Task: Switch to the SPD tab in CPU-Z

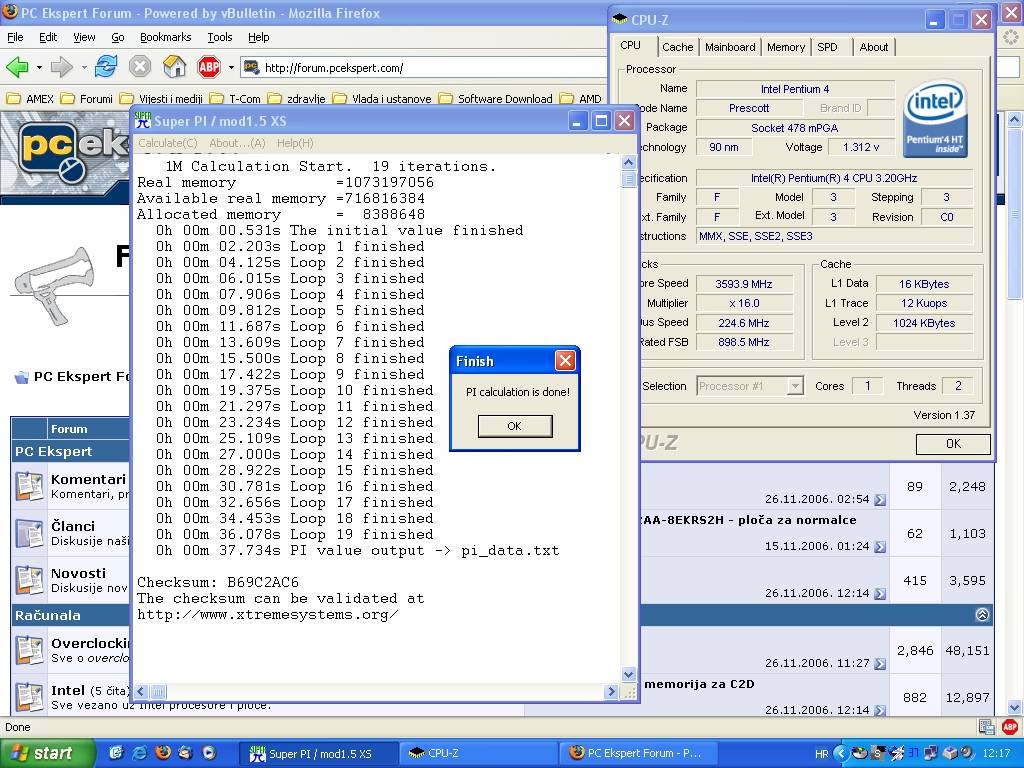Action: pyautogui.click(x=827, y=47)
